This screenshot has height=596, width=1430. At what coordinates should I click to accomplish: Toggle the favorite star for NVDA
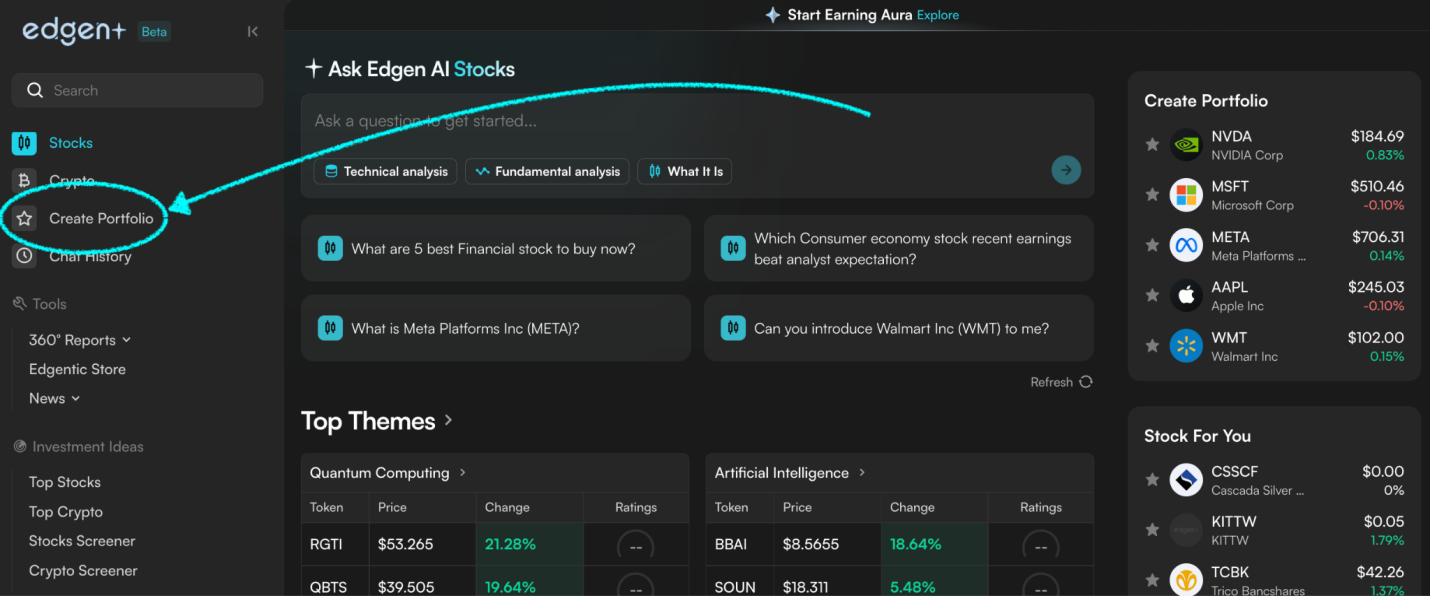(1152, 145)
